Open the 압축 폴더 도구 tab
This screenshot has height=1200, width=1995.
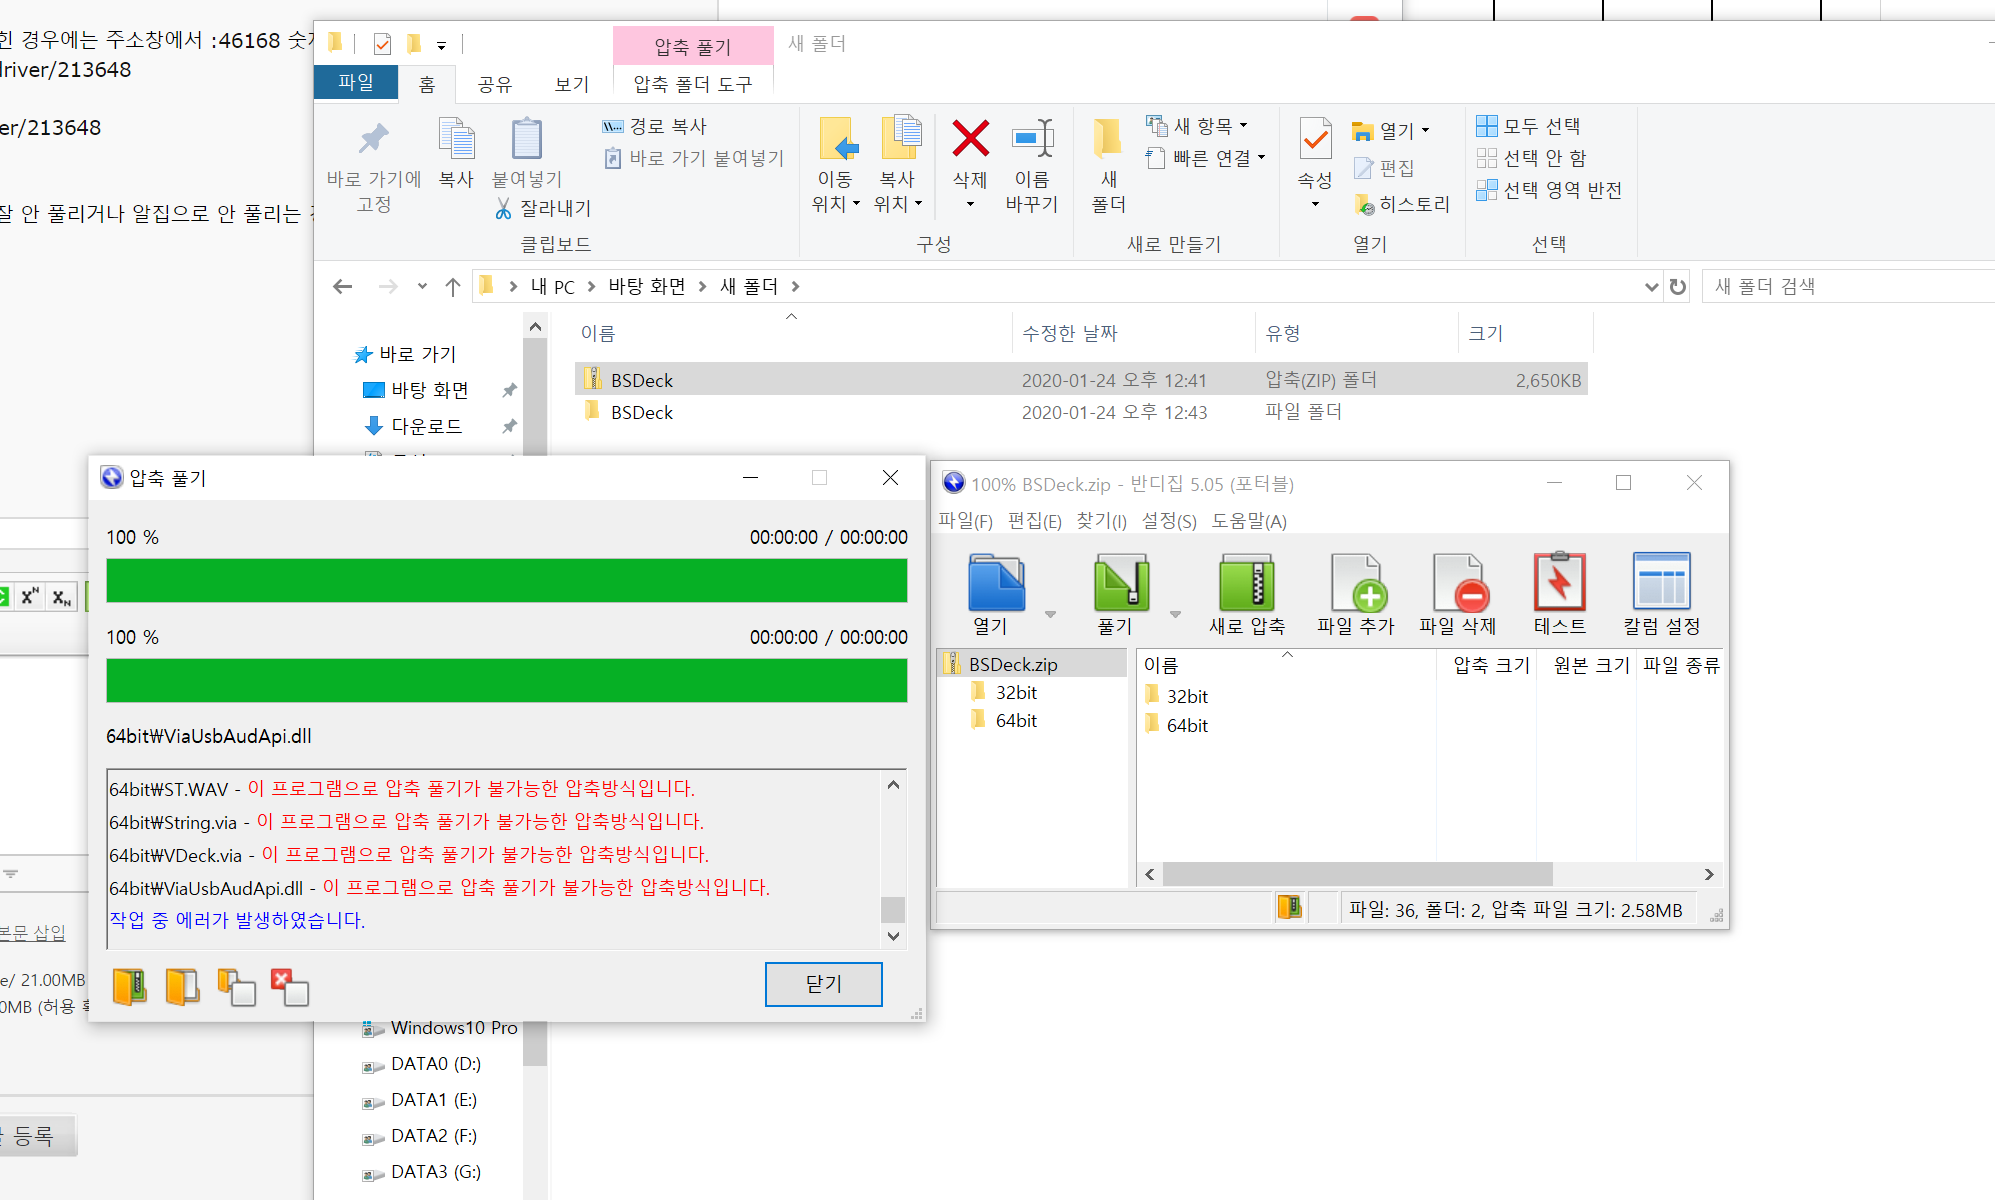click(x=692, y=84)
